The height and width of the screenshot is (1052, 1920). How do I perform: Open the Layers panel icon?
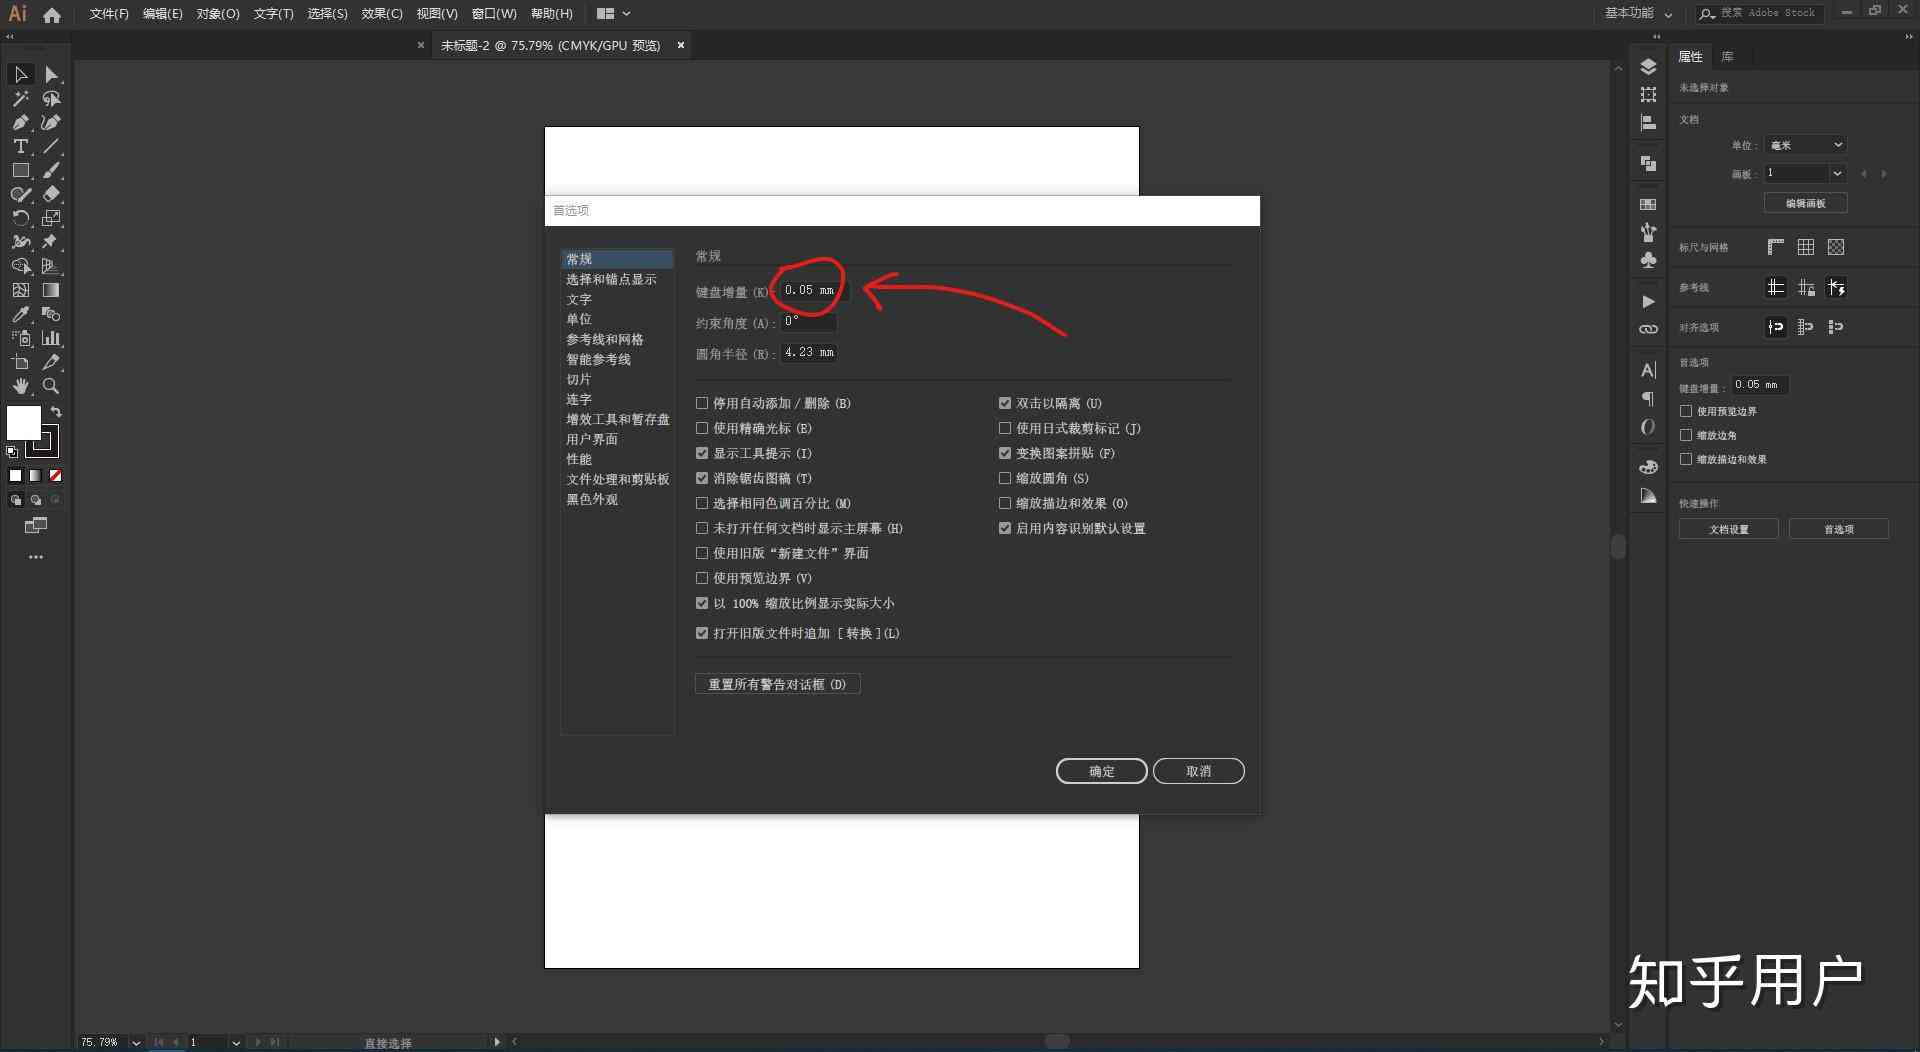(1648, 67)
